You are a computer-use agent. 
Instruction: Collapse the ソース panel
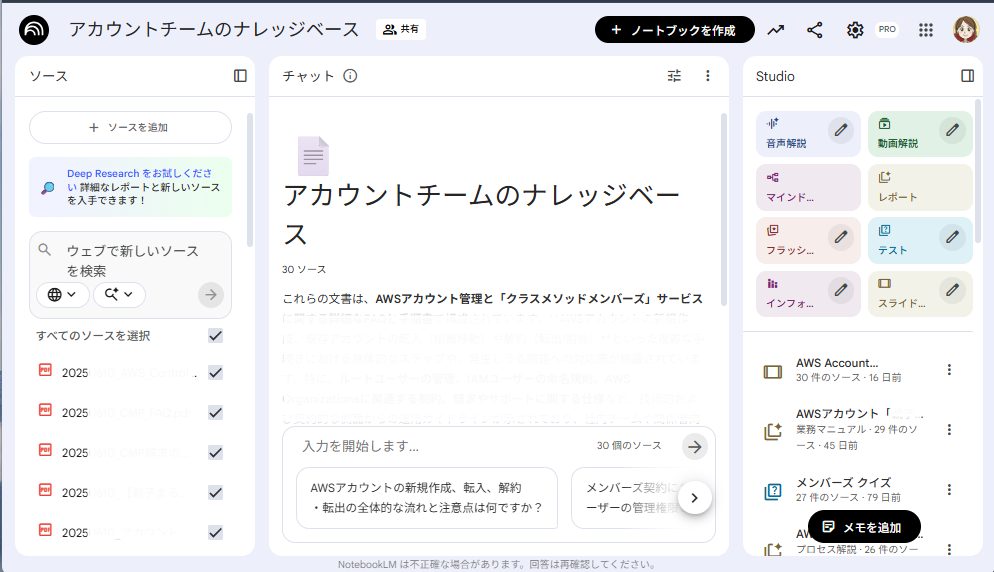pyautogui.click(x=240, y=76)
